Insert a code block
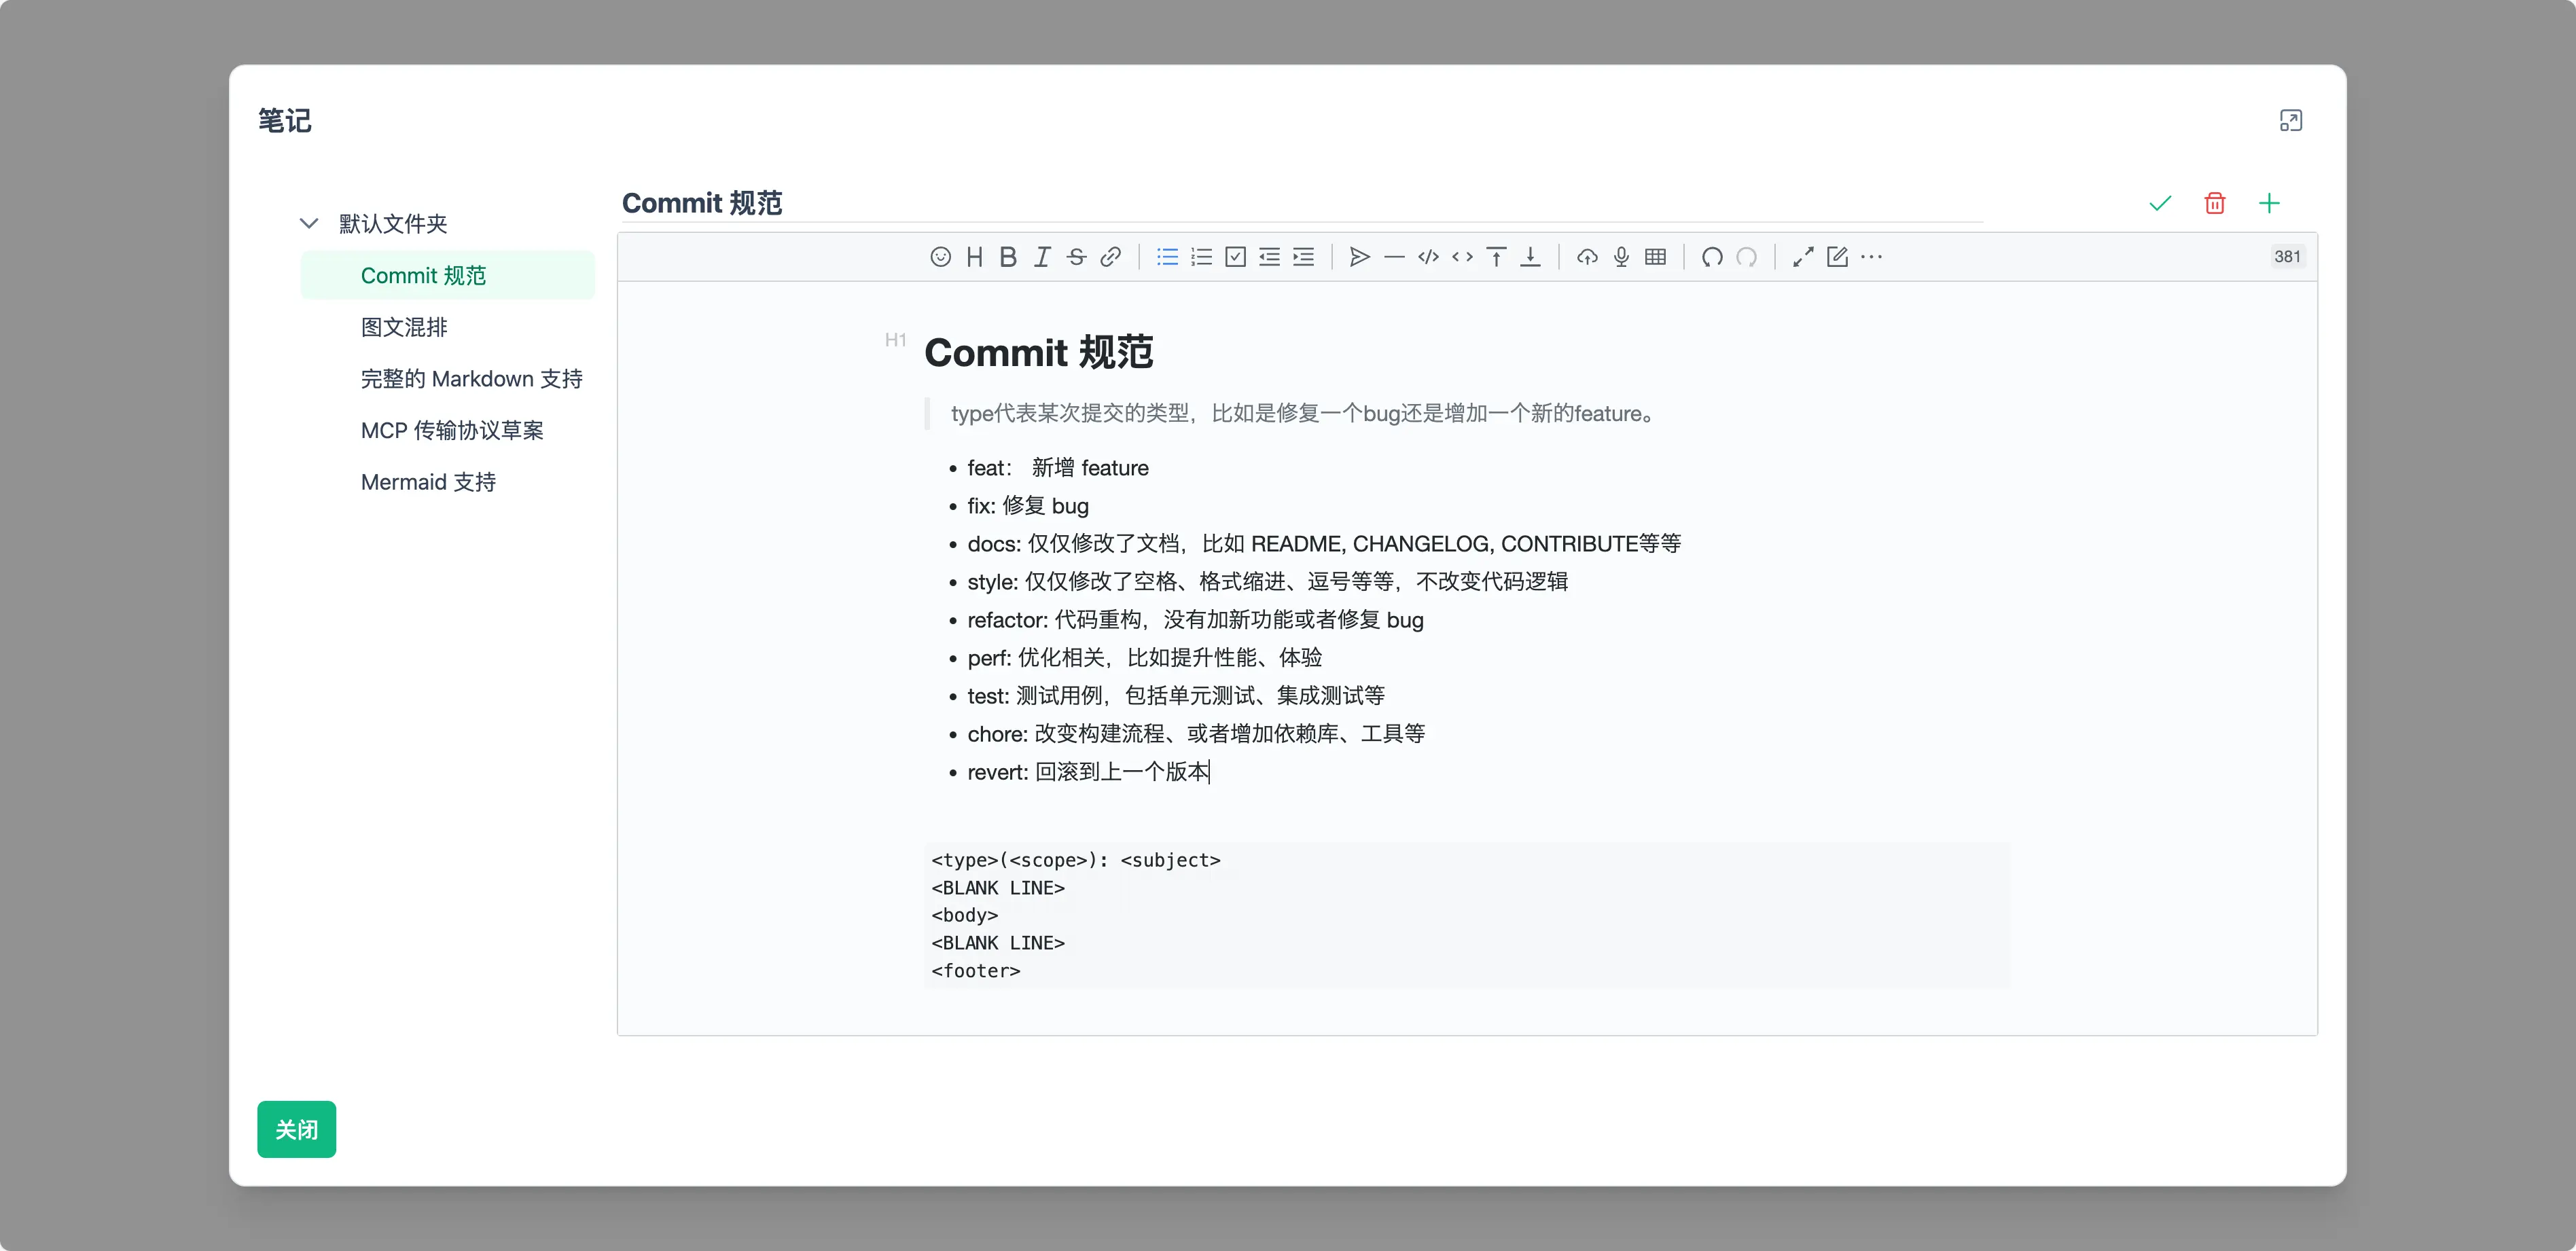This screenshot has height=1251, width=2576. tap(1428, 257)
